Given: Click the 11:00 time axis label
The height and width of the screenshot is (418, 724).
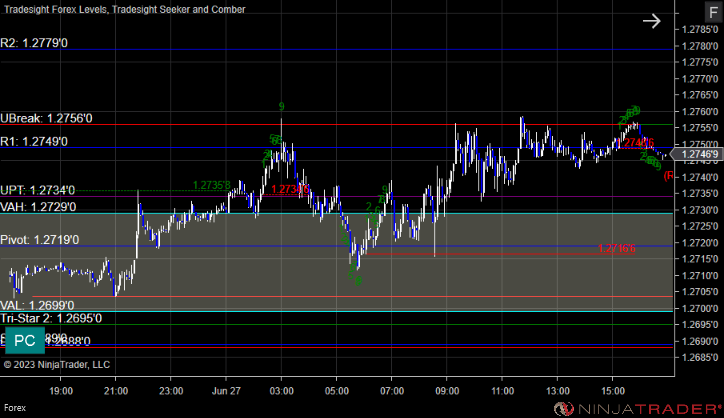Looking at the screenshot, I should click(x=502, y=391).
